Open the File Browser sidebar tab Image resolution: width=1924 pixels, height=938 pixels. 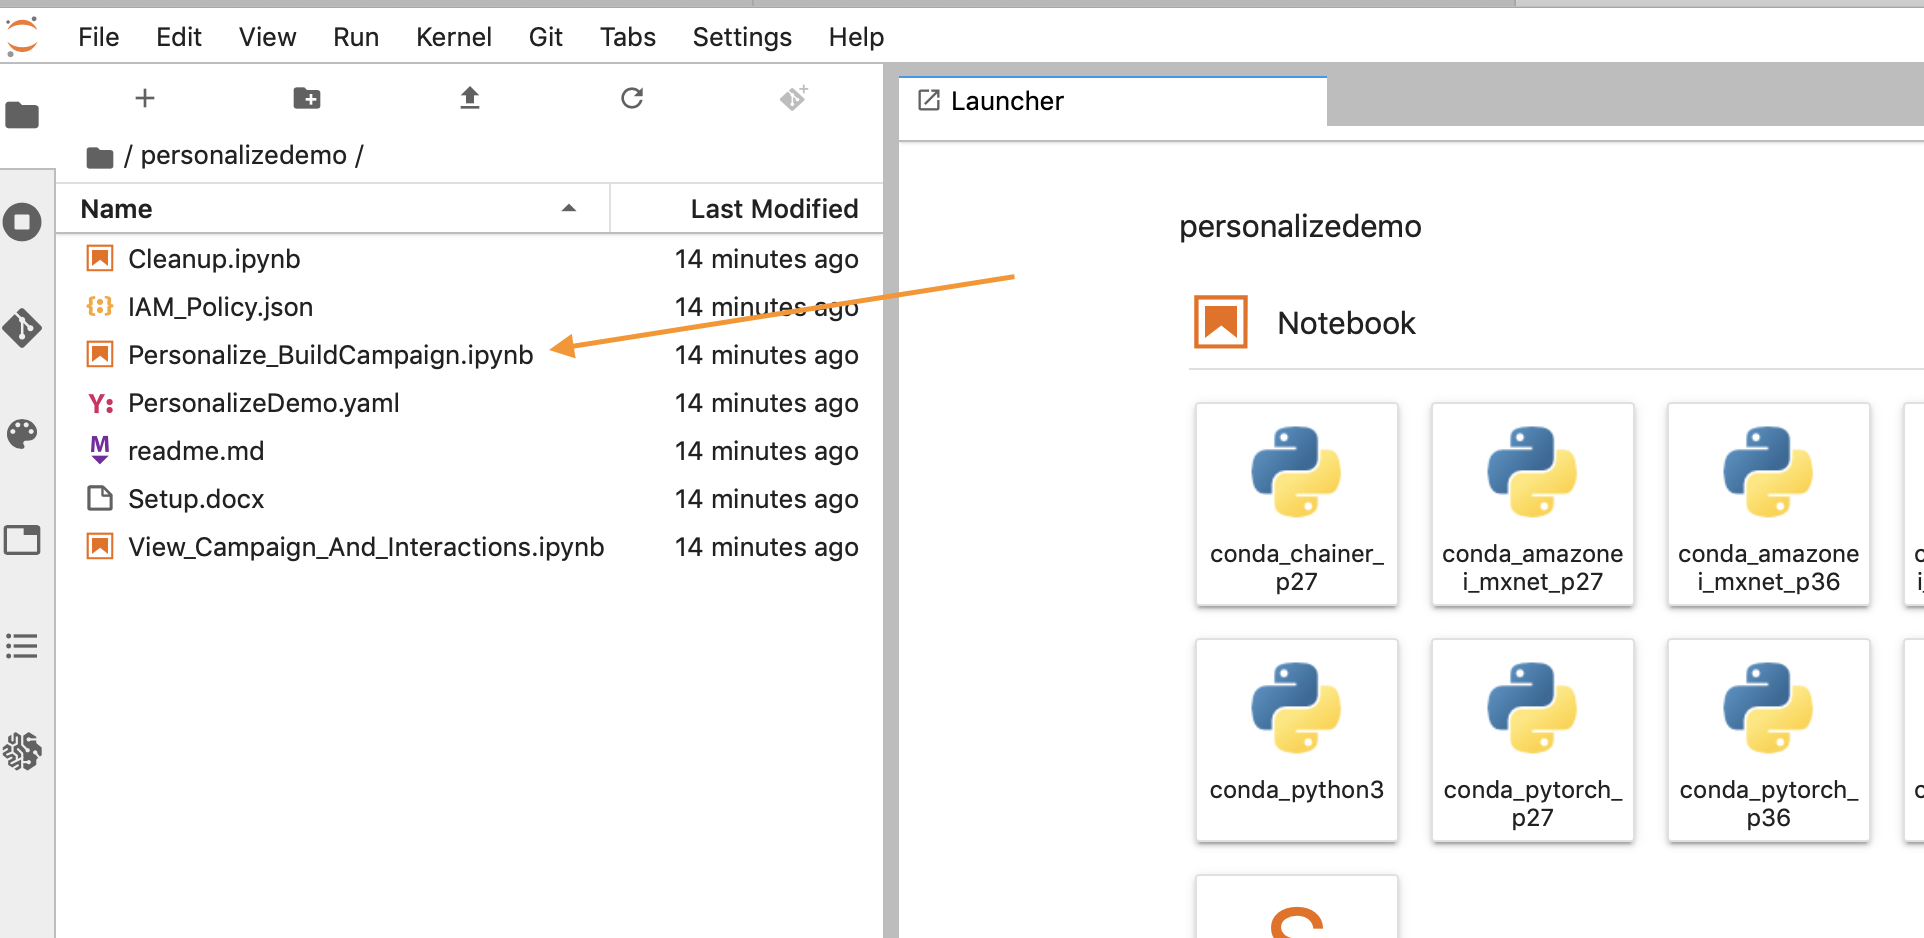coord(22,116)
